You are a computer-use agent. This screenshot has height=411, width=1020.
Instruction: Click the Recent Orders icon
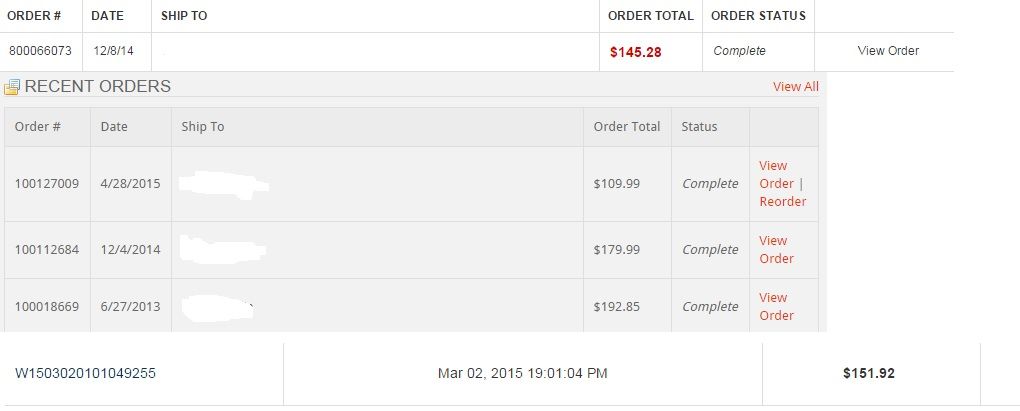pyautogui.click(x=12, y=87)
